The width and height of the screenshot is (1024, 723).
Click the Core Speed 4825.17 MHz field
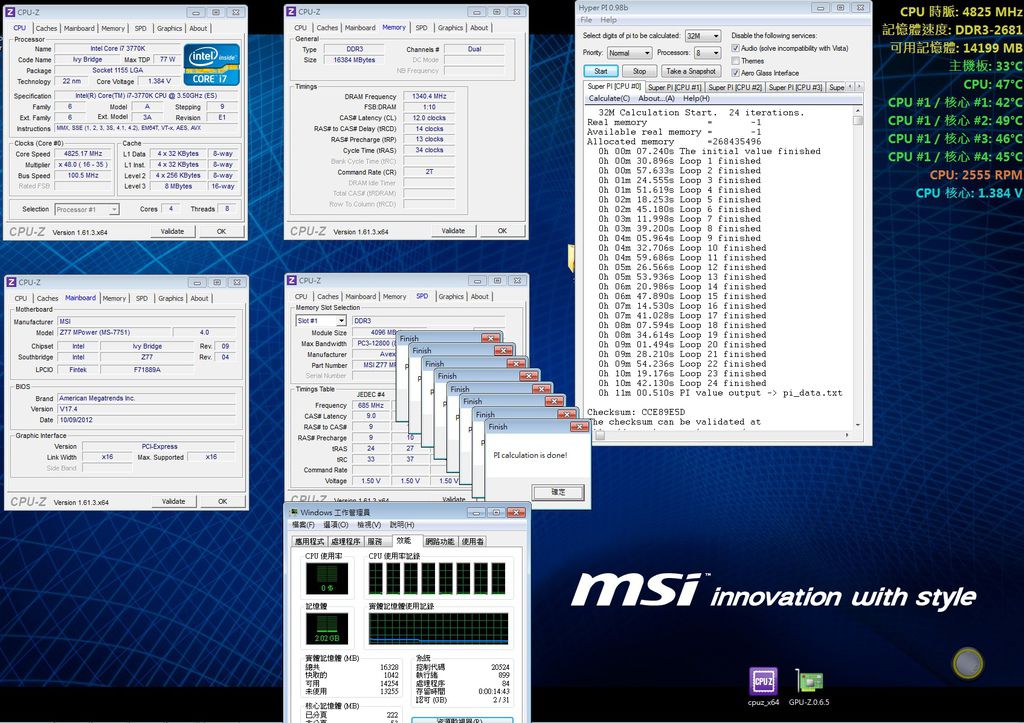(x=84, y=154)
